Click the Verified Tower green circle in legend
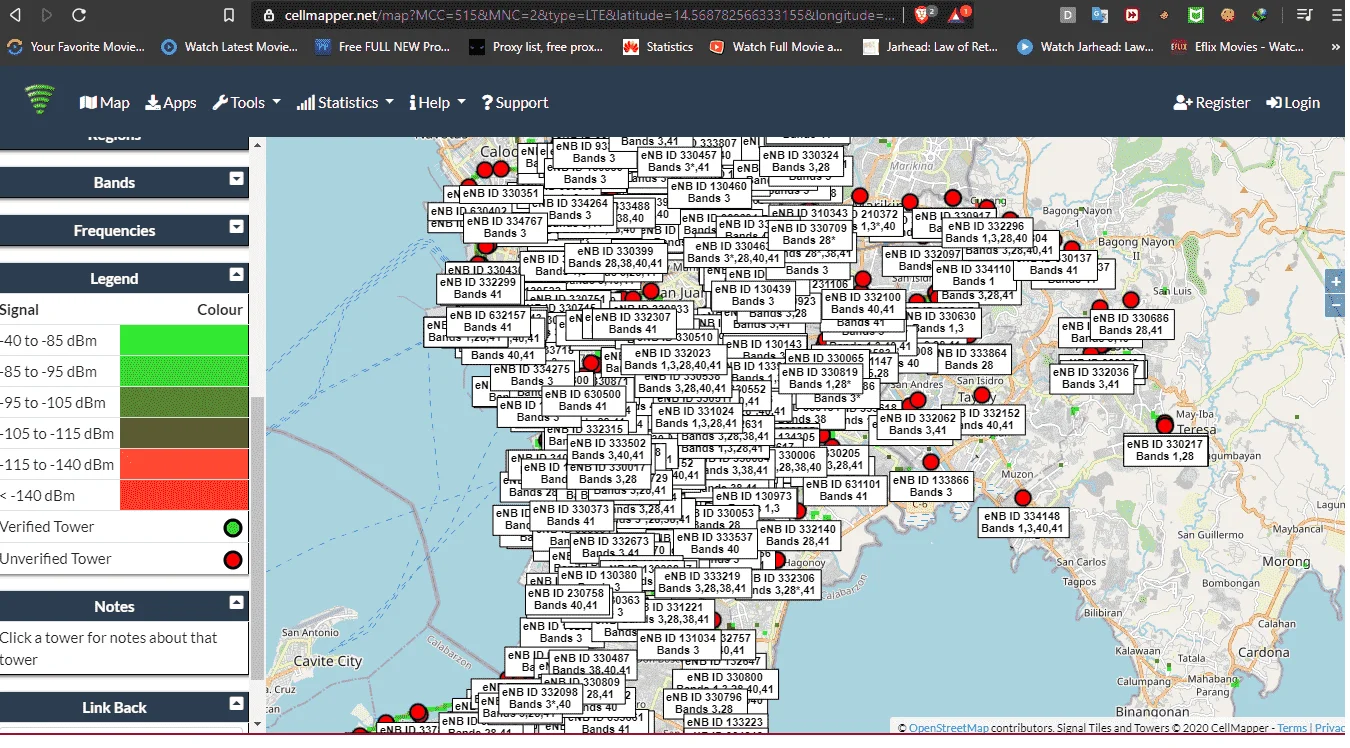The image size is (1350, 748). pyautogui.click(x=233, y=528)
